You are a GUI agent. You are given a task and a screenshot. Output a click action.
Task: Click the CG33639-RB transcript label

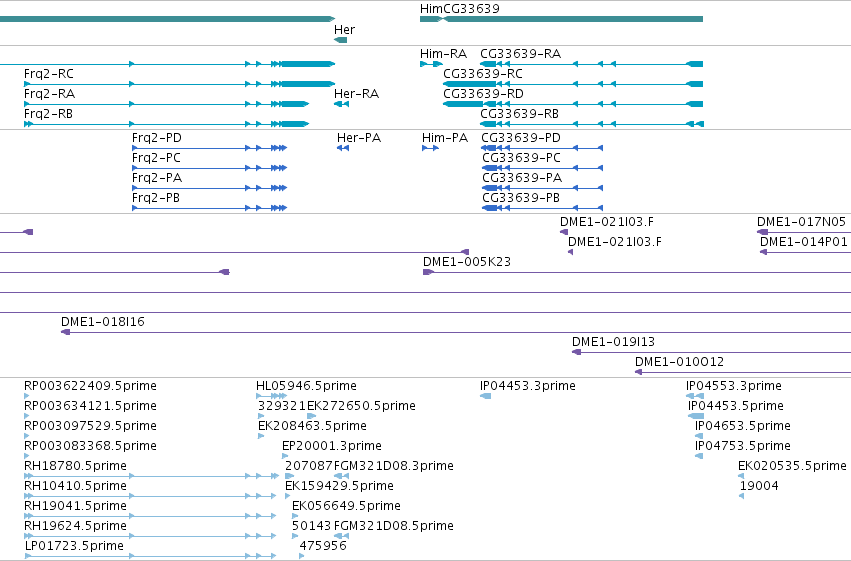click(519, 114)
